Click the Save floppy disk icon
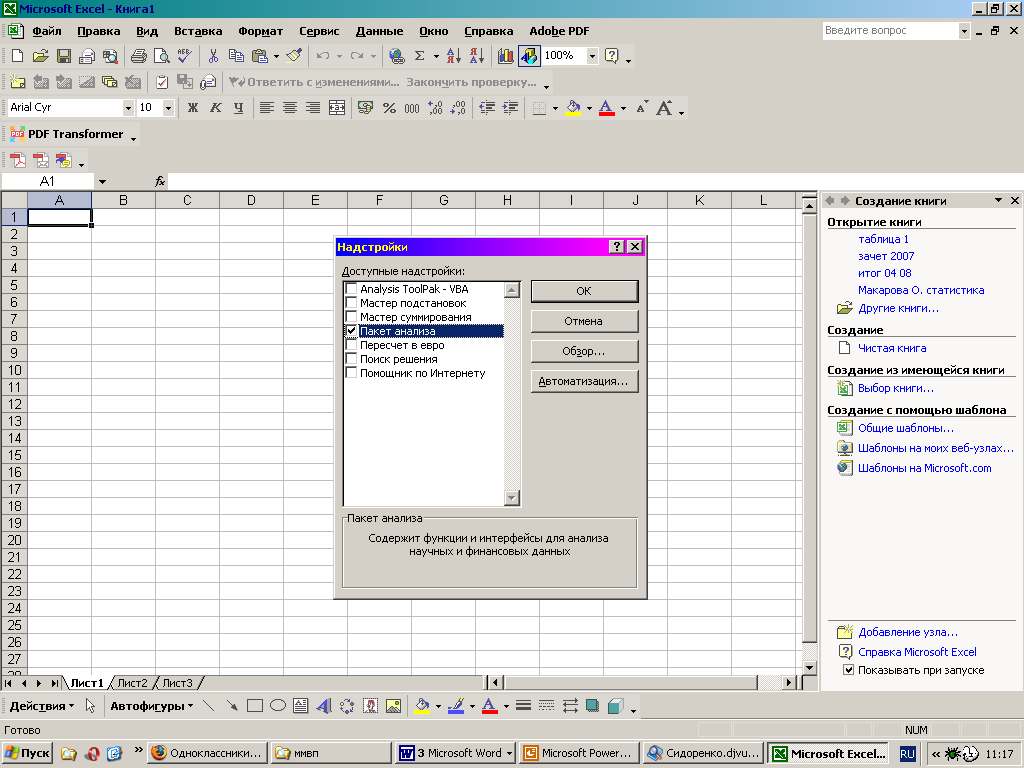 coord(64,56)
